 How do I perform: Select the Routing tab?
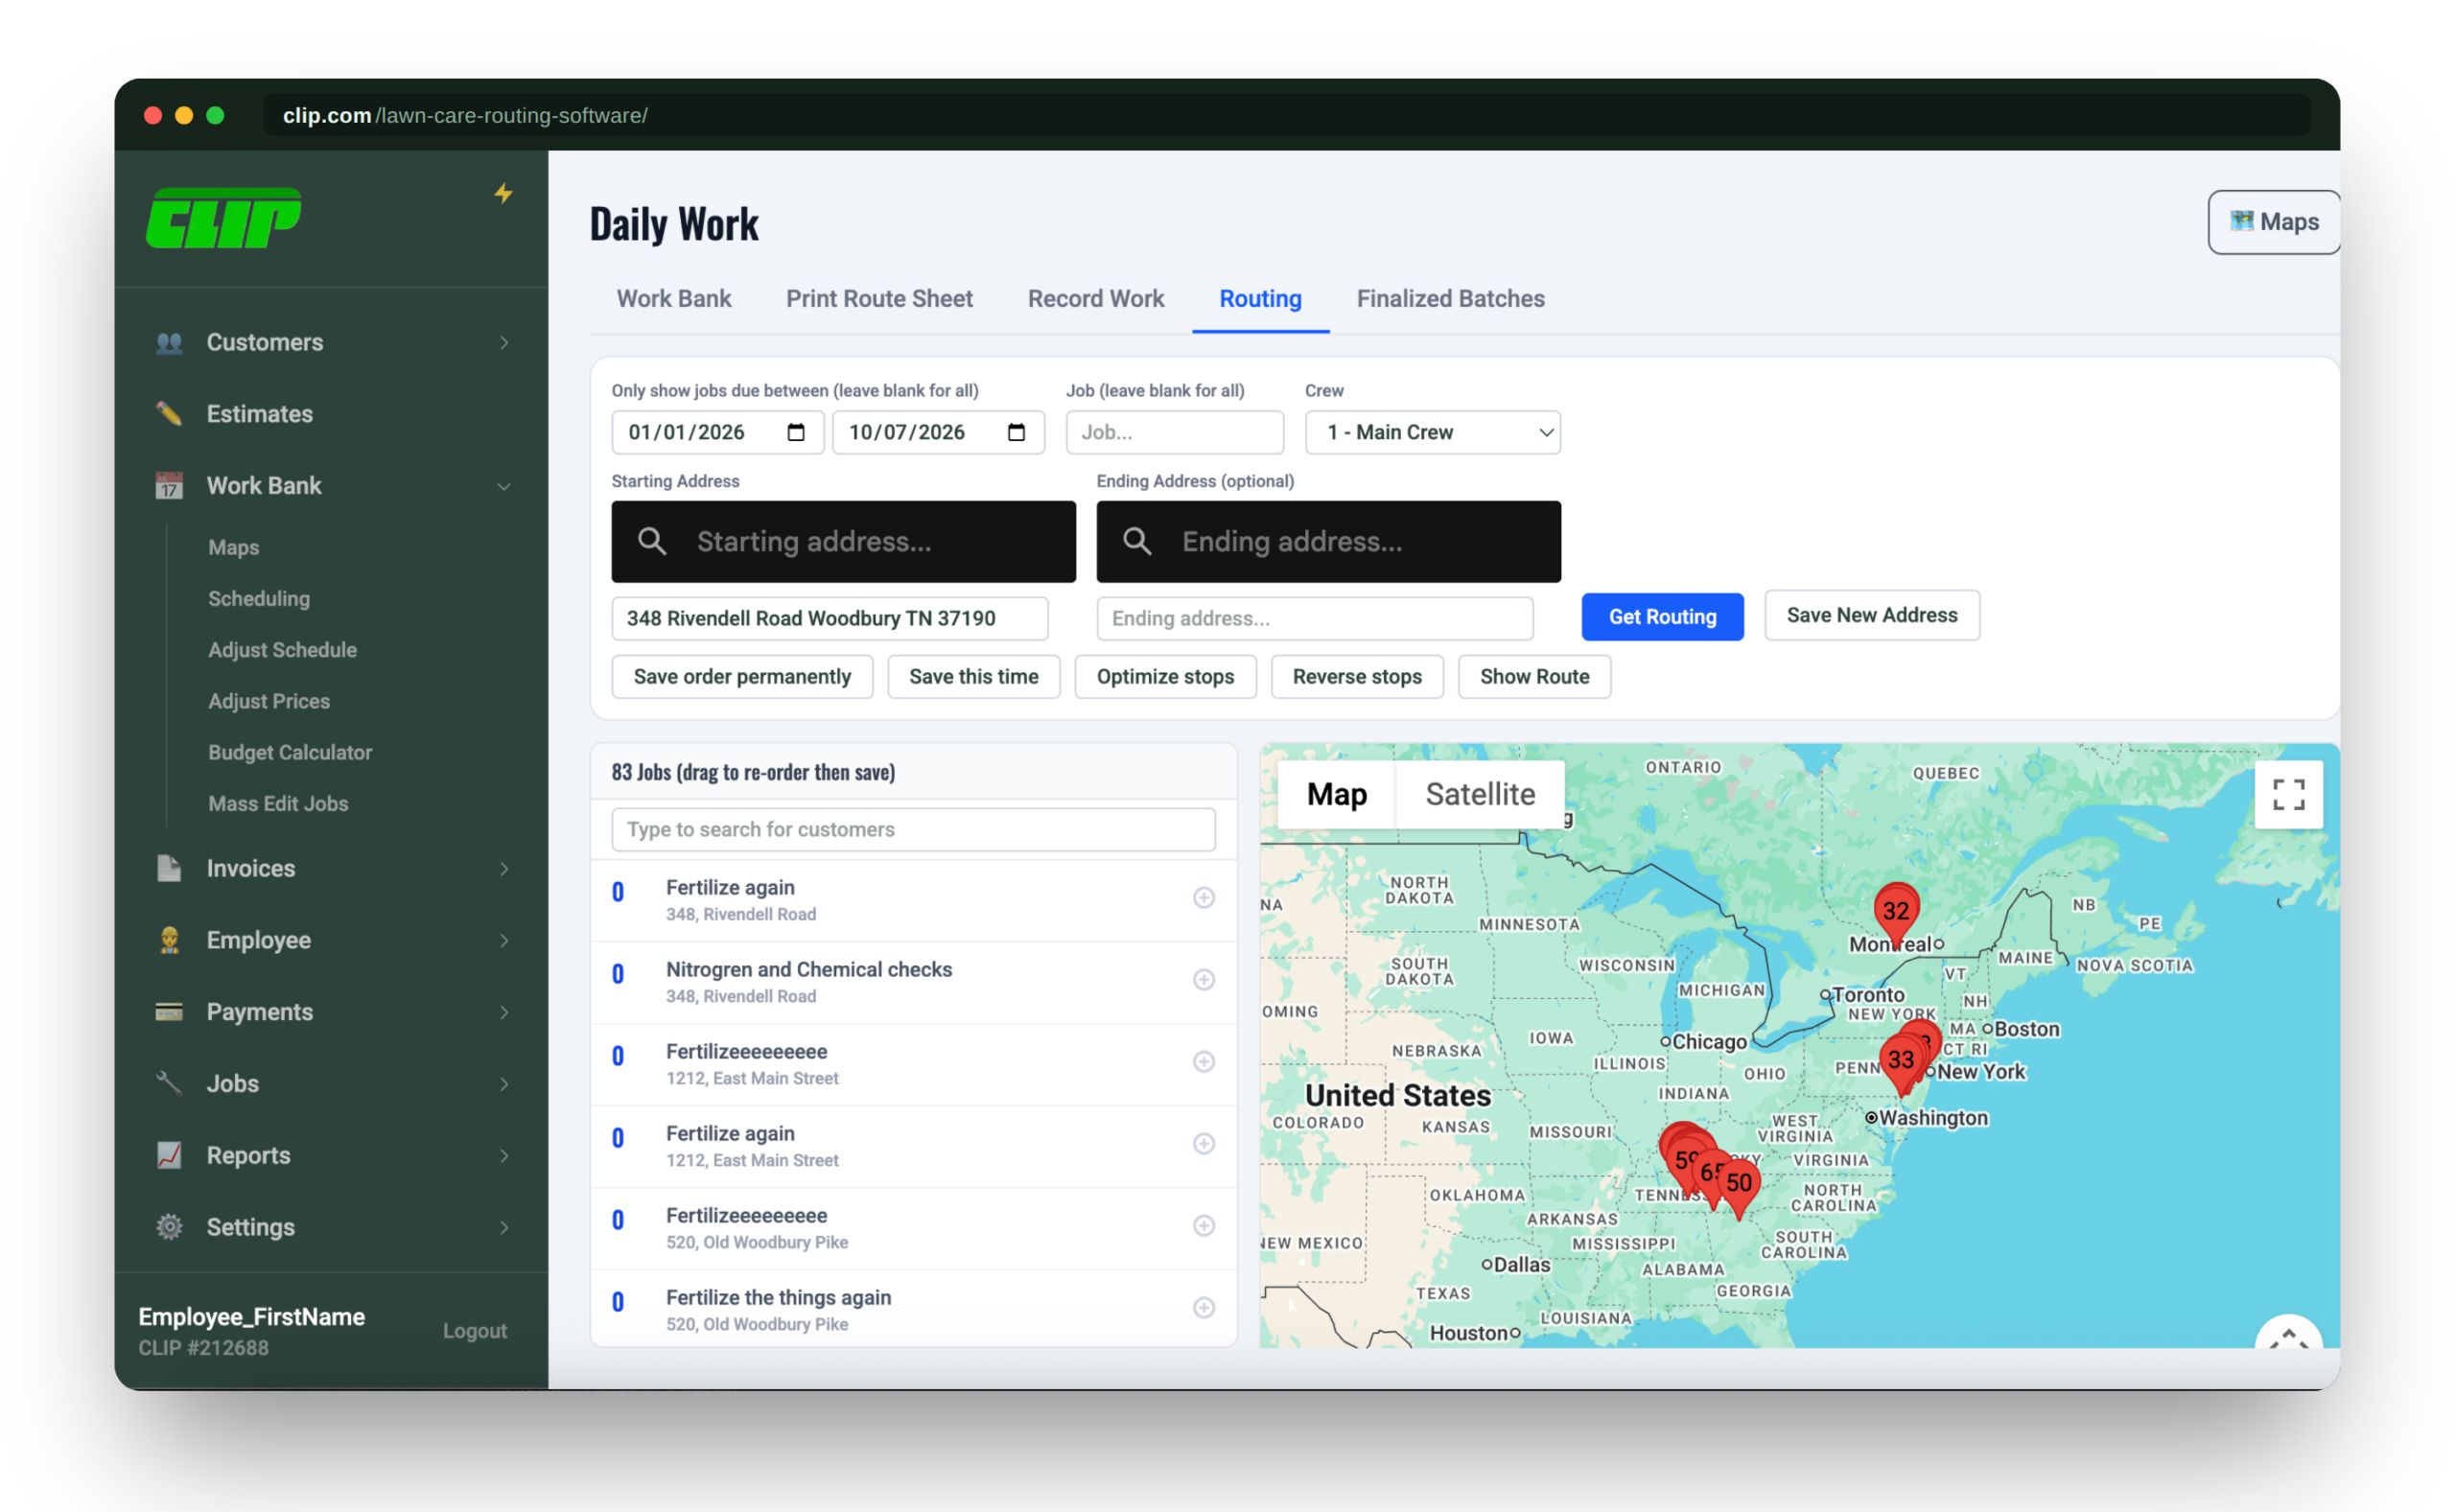click(x=1260, y=299)
